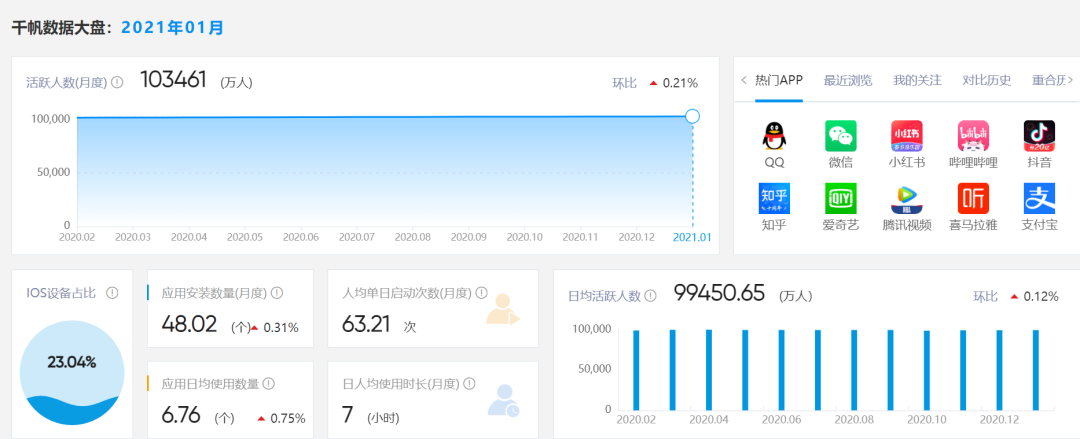Switch to the 最近浏览 tab

[847, 81]
